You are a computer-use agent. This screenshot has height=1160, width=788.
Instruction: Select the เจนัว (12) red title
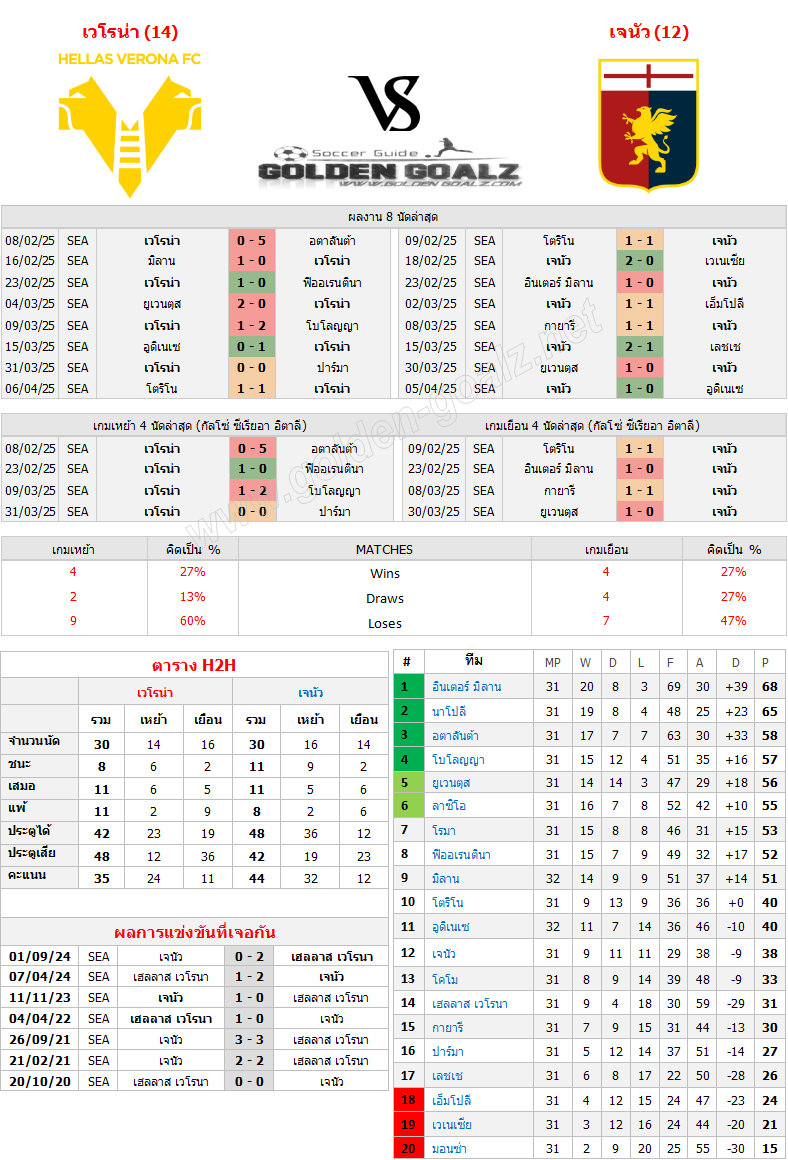pos(648,32)
